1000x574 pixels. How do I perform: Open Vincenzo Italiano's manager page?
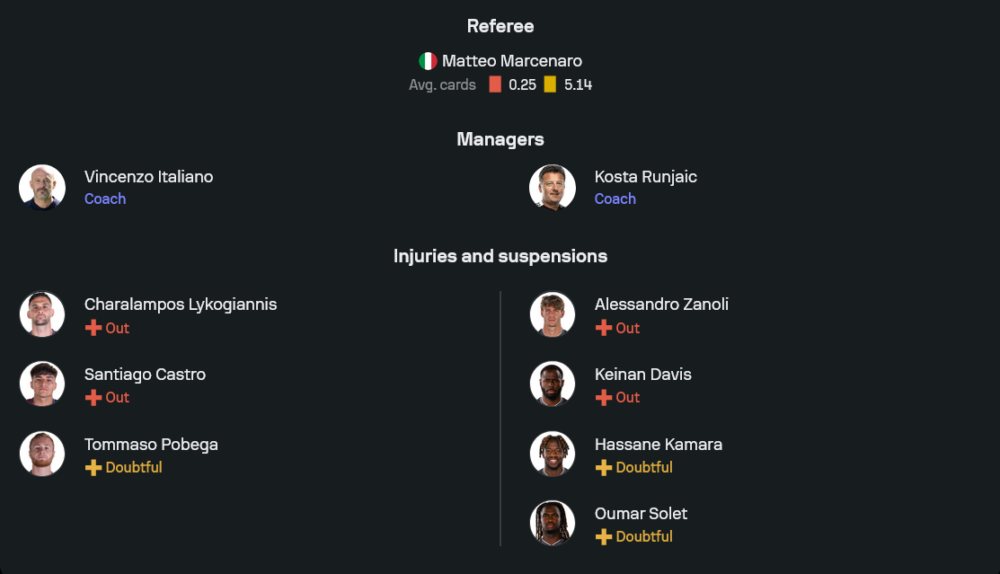(148, 177)
